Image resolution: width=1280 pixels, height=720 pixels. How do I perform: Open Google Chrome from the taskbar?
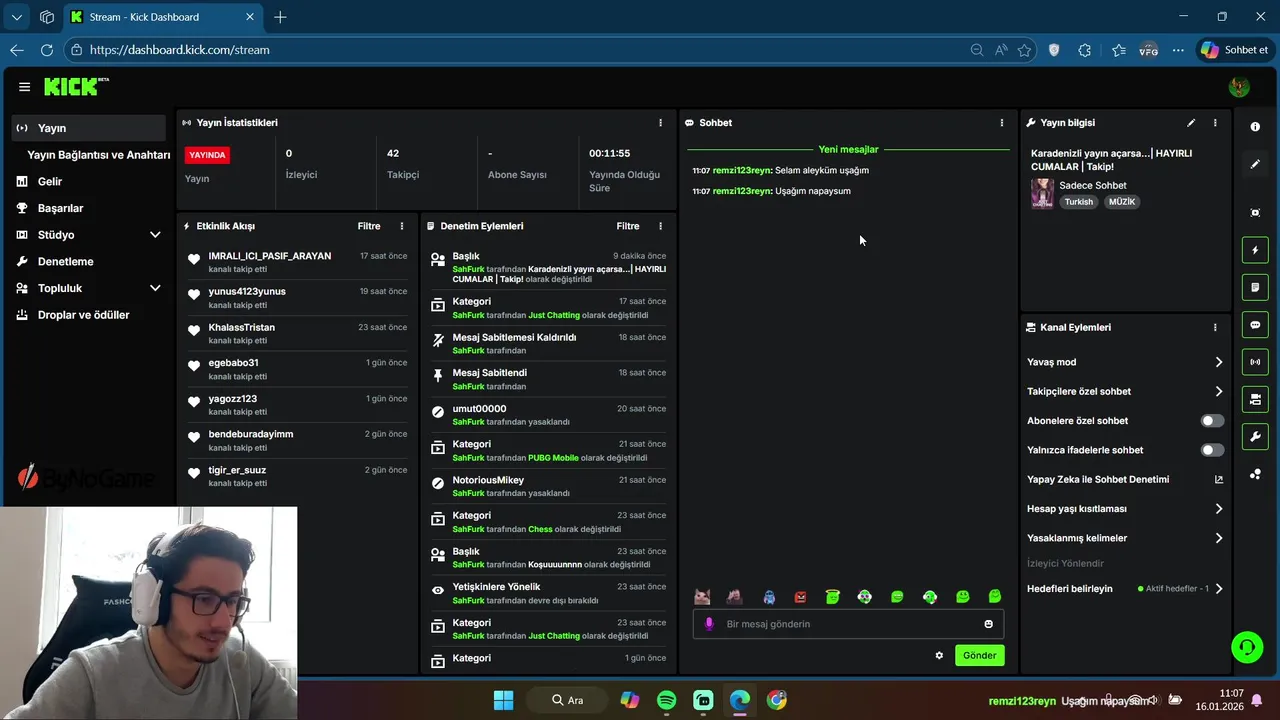[777, 700]
